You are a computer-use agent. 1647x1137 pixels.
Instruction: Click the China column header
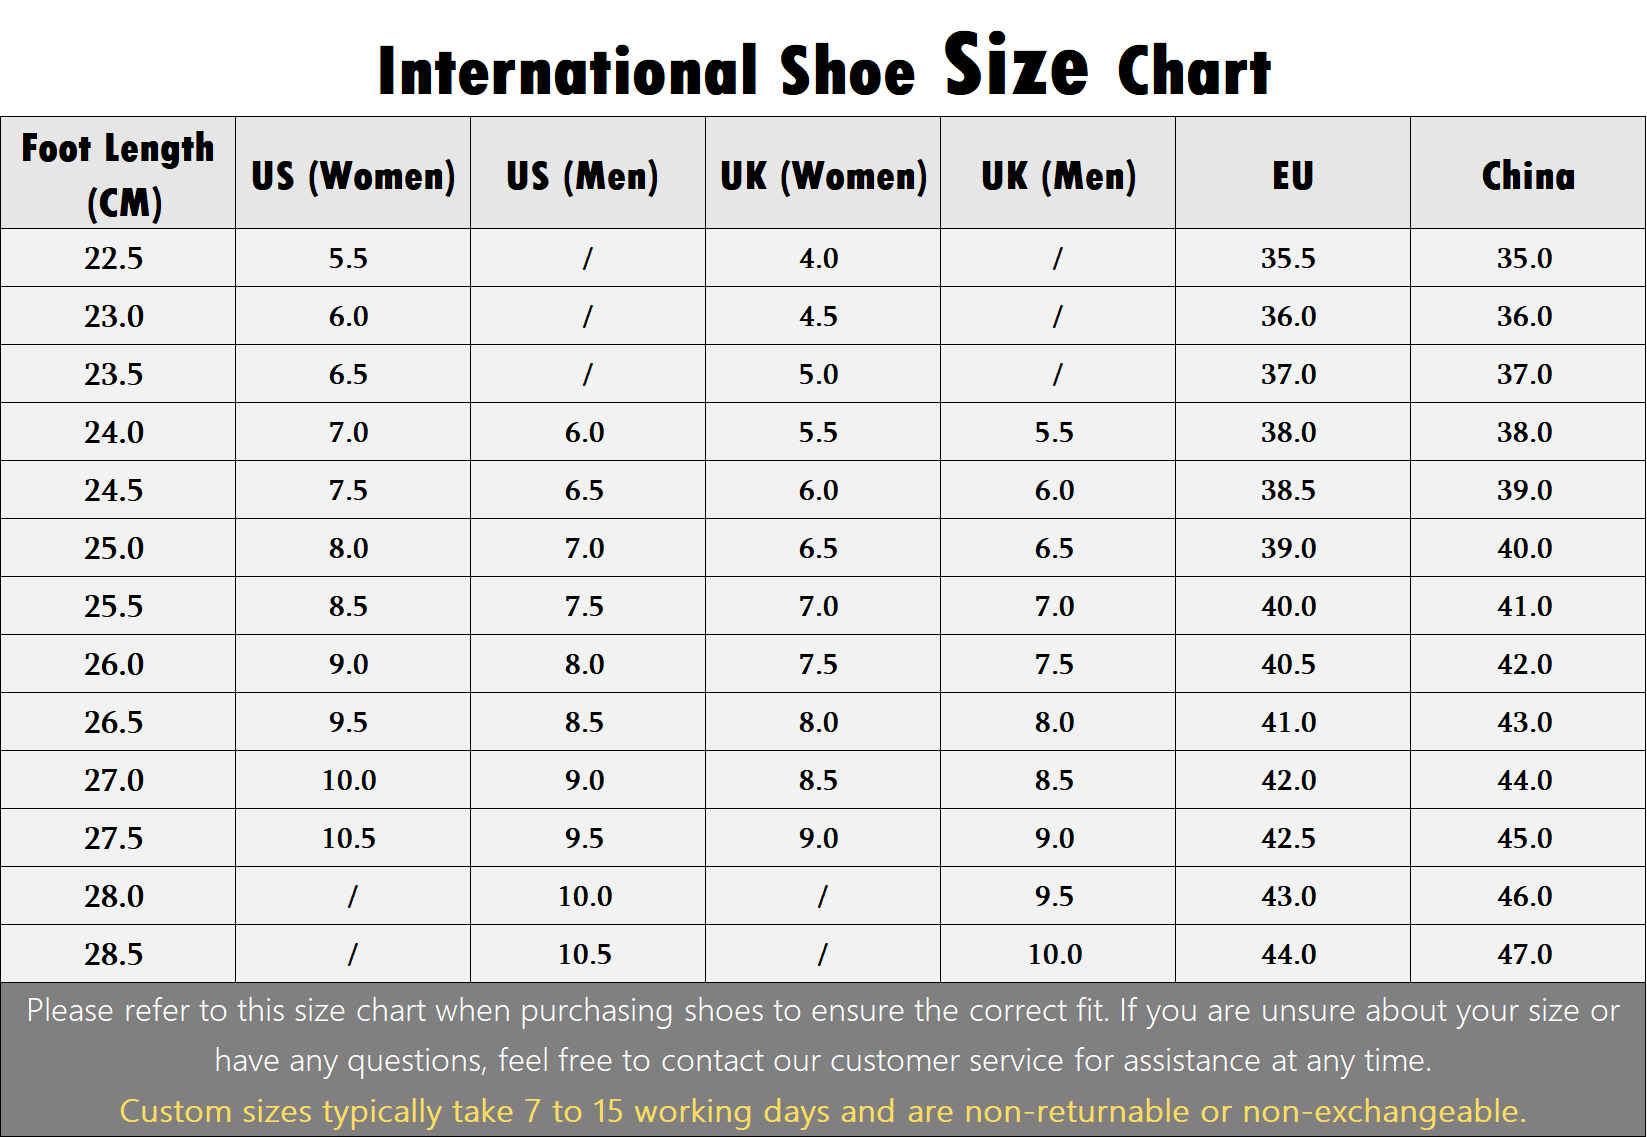click(1528, 173)
